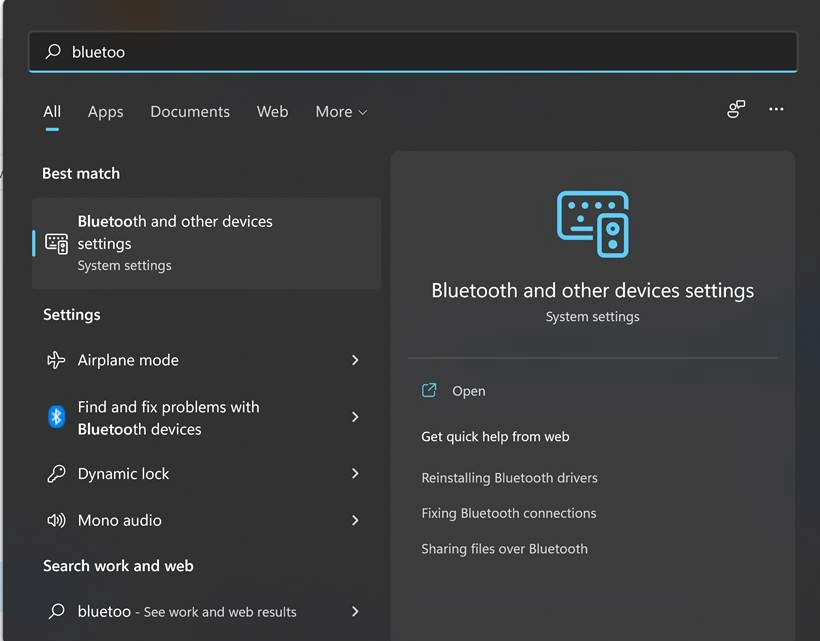Click the 'Search work and web' header
The width and height of the screenshot is (820, 641).
coord(118,566)
